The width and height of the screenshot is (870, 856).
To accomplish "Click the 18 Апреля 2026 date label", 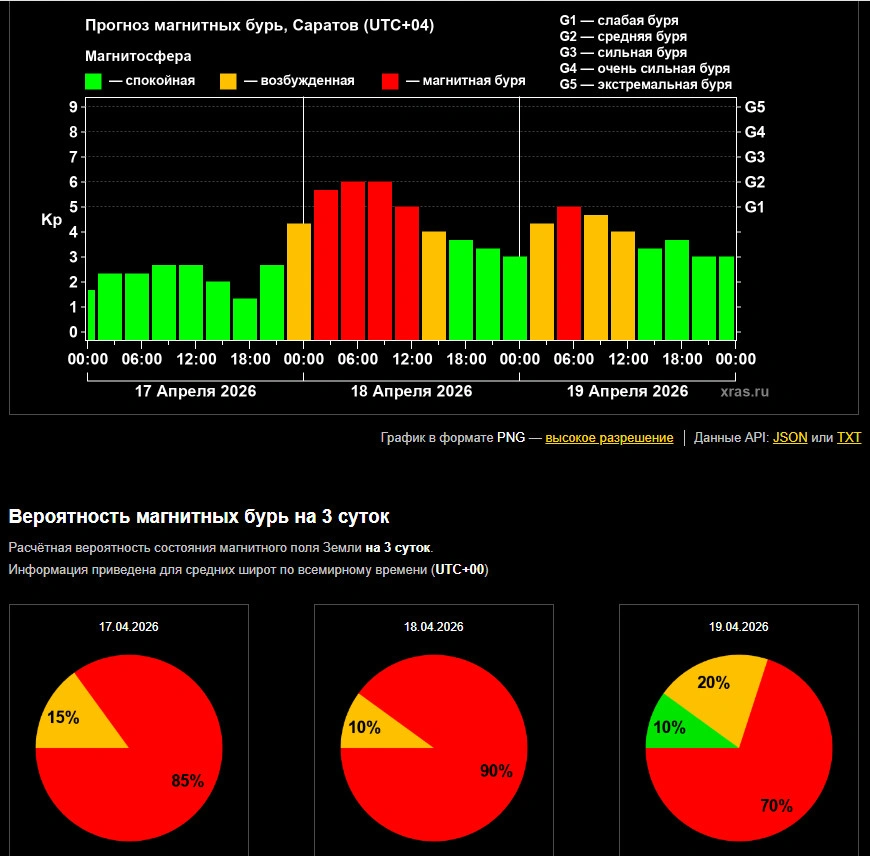I will point(411,391).
